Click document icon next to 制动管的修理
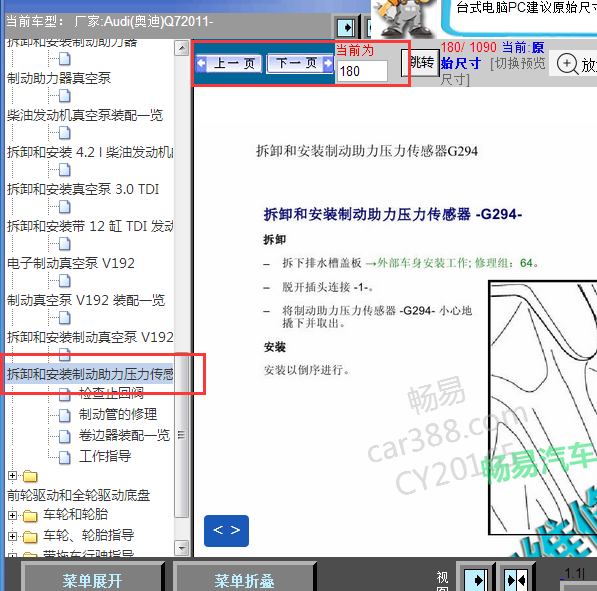Viewport: 597px width, 591px height. pos(65,415)
